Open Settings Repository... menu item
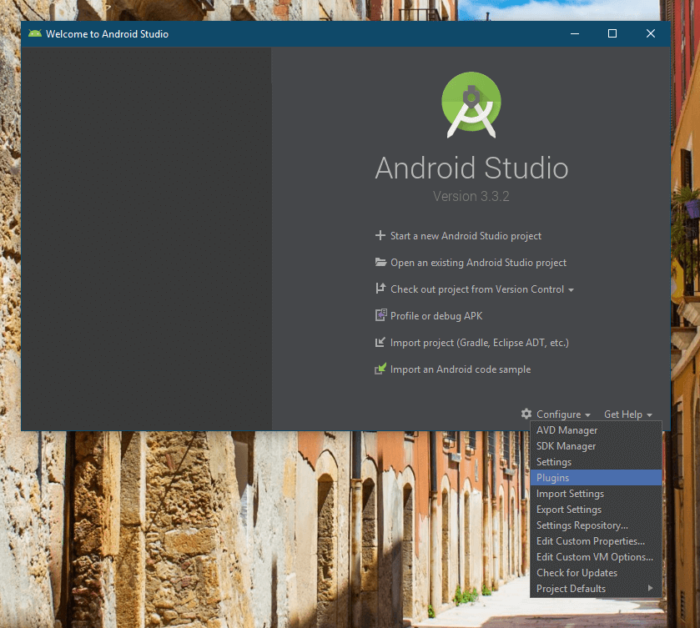Image resolution: width=700 pixels, height=628 pixels. click(x=596, y=525)
